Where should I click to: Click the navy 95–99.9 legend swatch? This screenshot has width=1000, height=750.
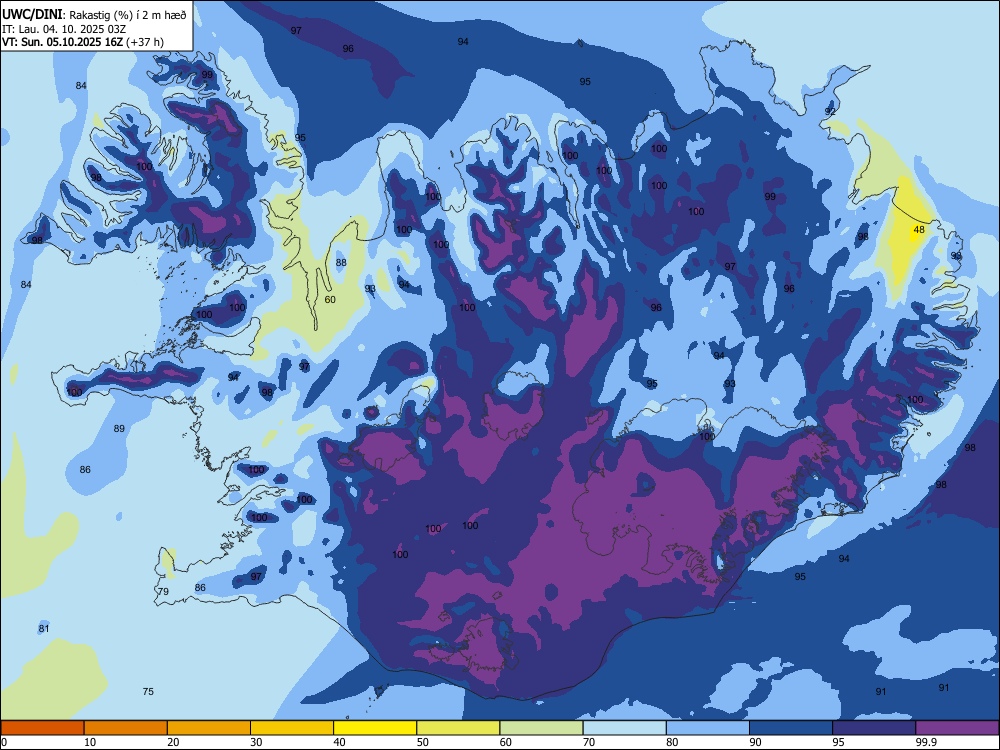coord(874,728)
